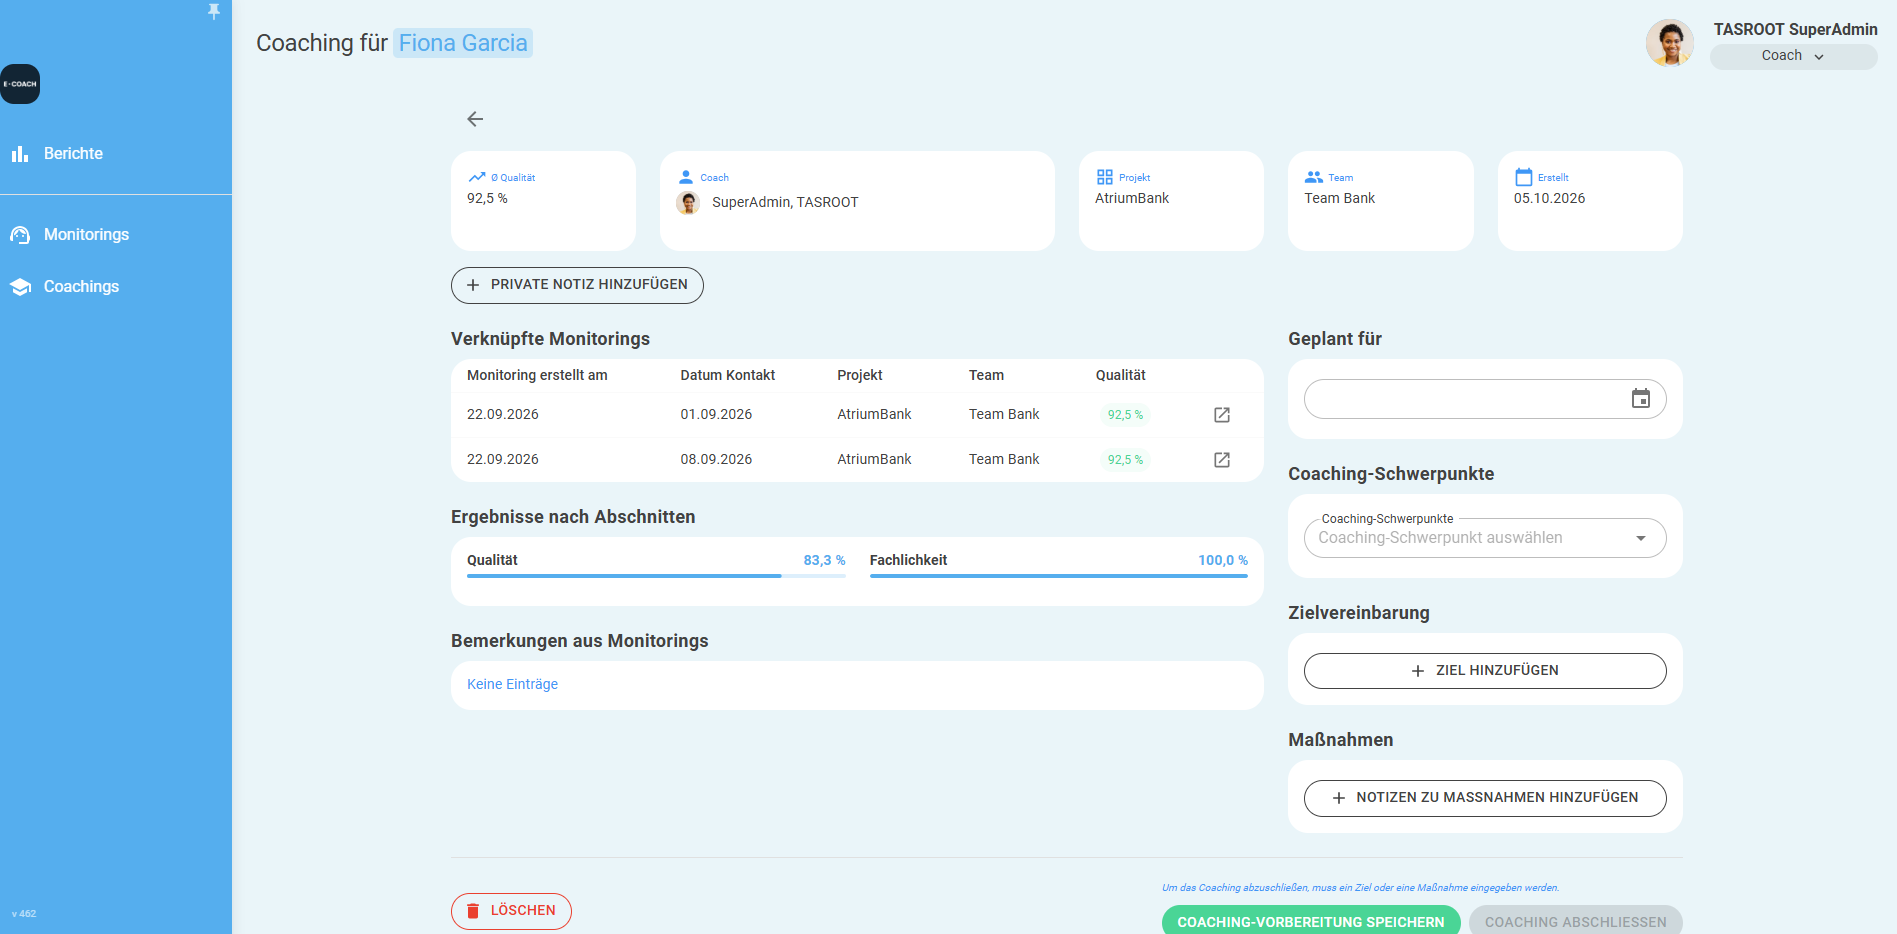The width and height of the screenshot is (1897, 934).
Task: Click the Coaching-Schwerpunkte dropdown arrow
Action: click(x=1641, y=539)
